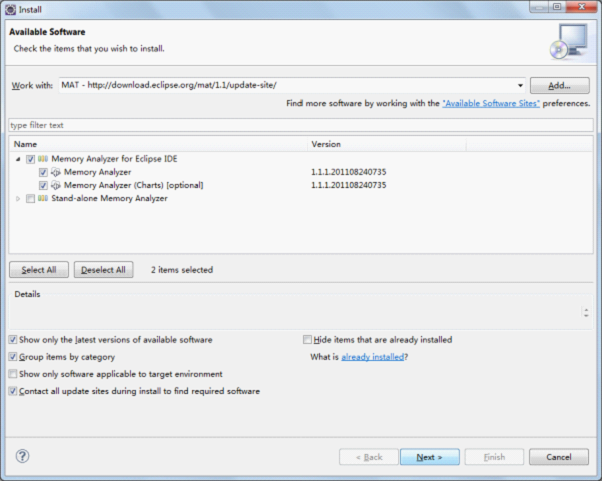Open the Work with dropdown arrow
The image size is (602, 481).
click(520, 85)
